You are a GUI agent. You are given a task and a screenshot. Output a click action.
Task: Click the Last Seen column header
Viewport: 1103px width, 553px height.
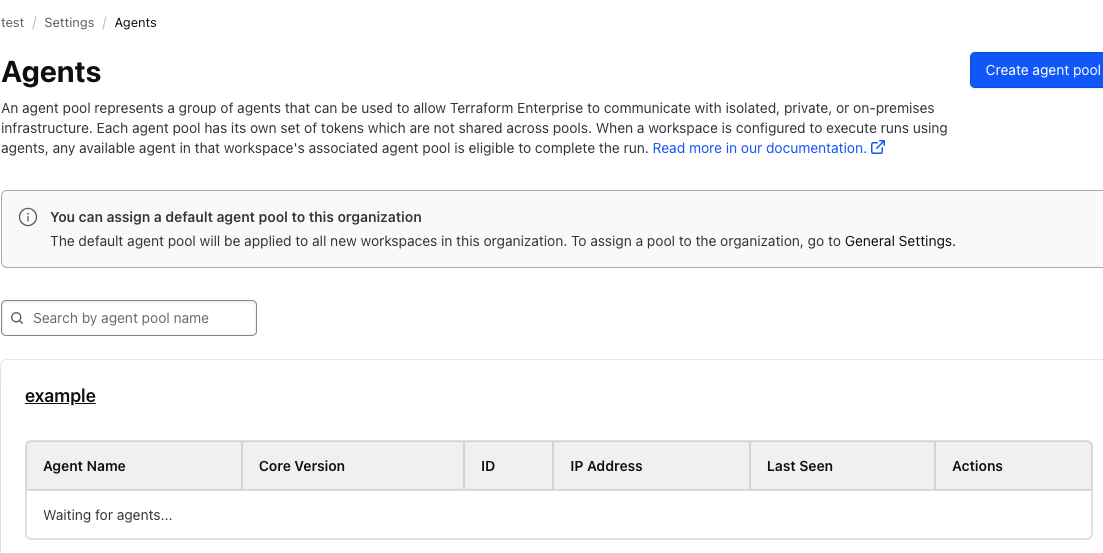tap(799, 466)
